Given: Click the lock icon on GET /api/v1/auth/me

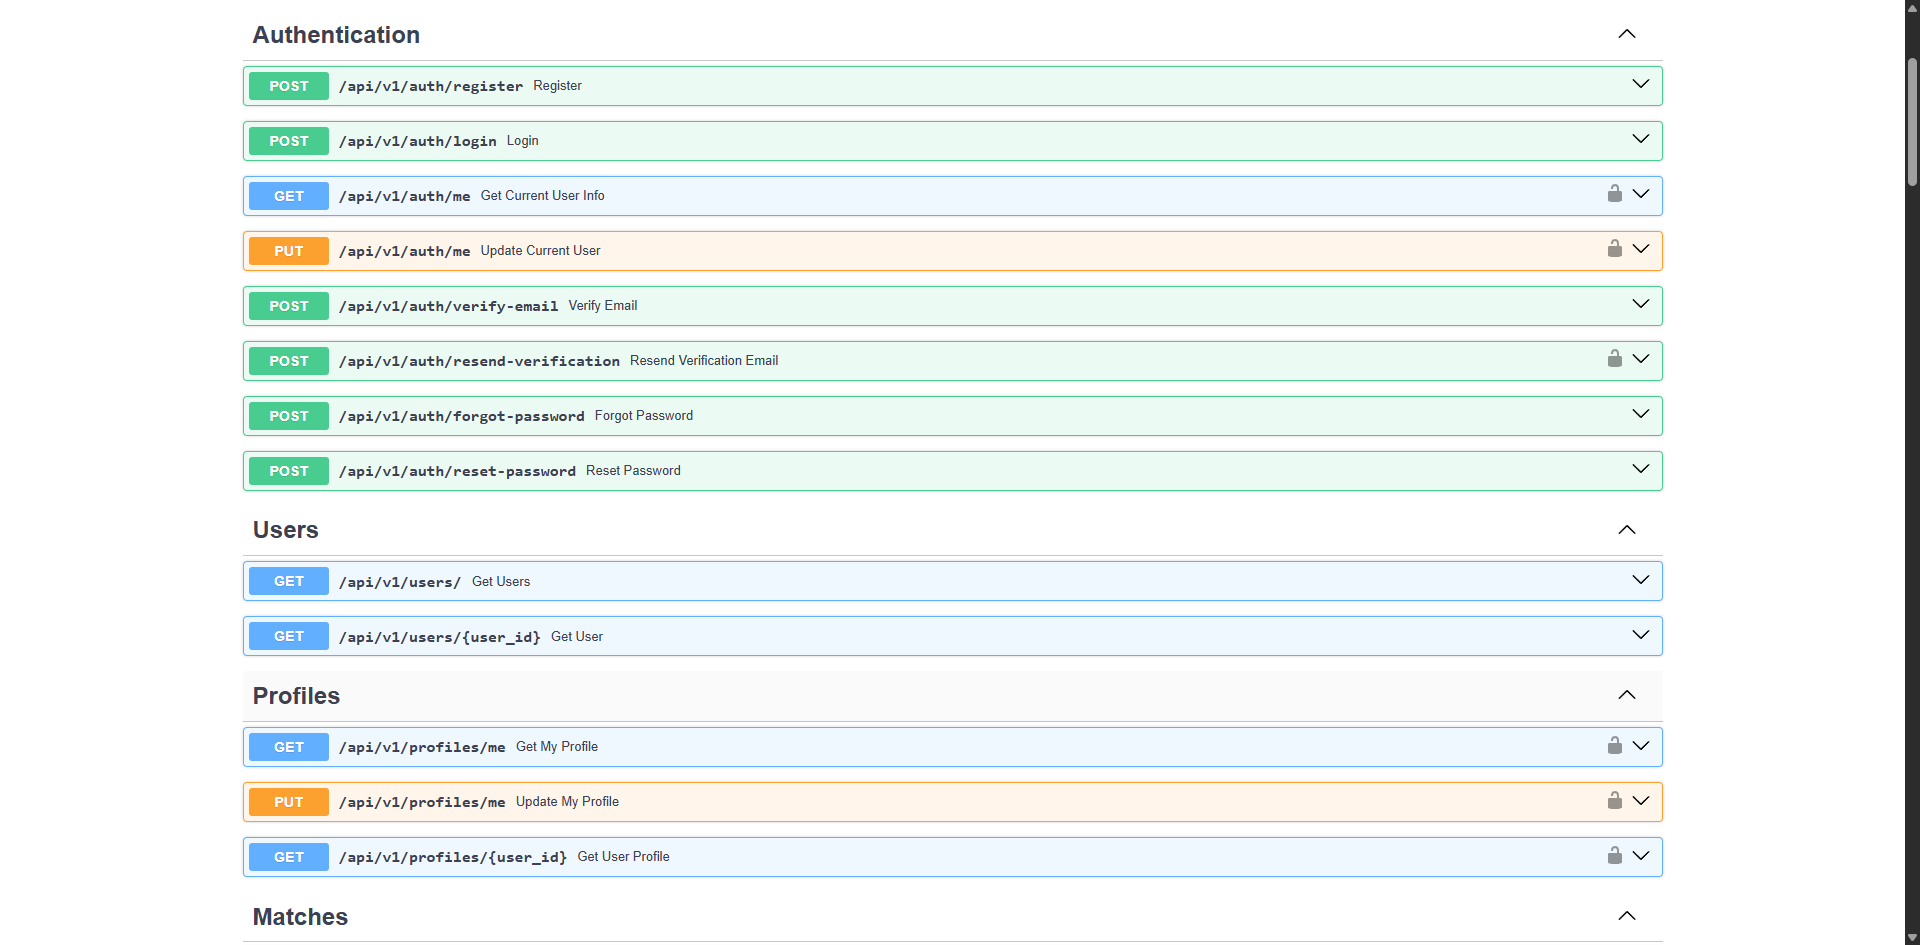Looking at the screenshot, I should tap(1614, 194).
